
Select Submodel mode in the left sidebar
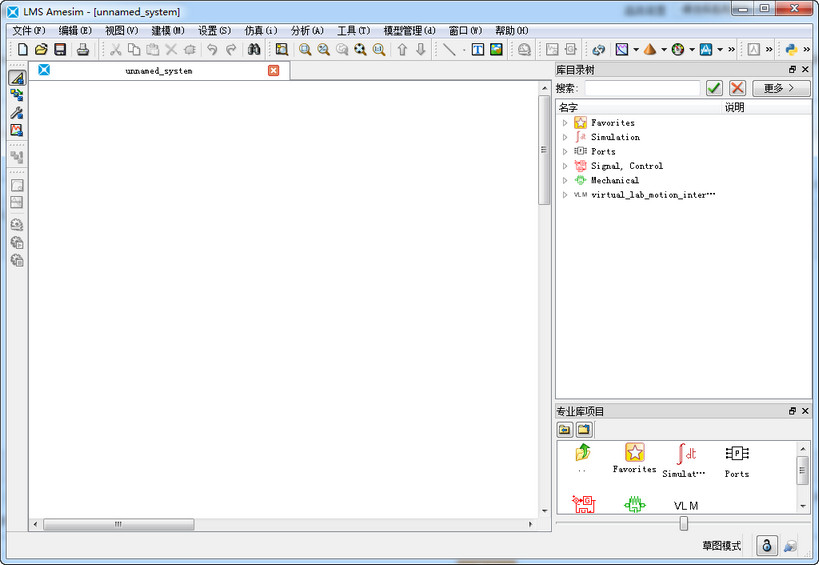(x=17, y=95)
